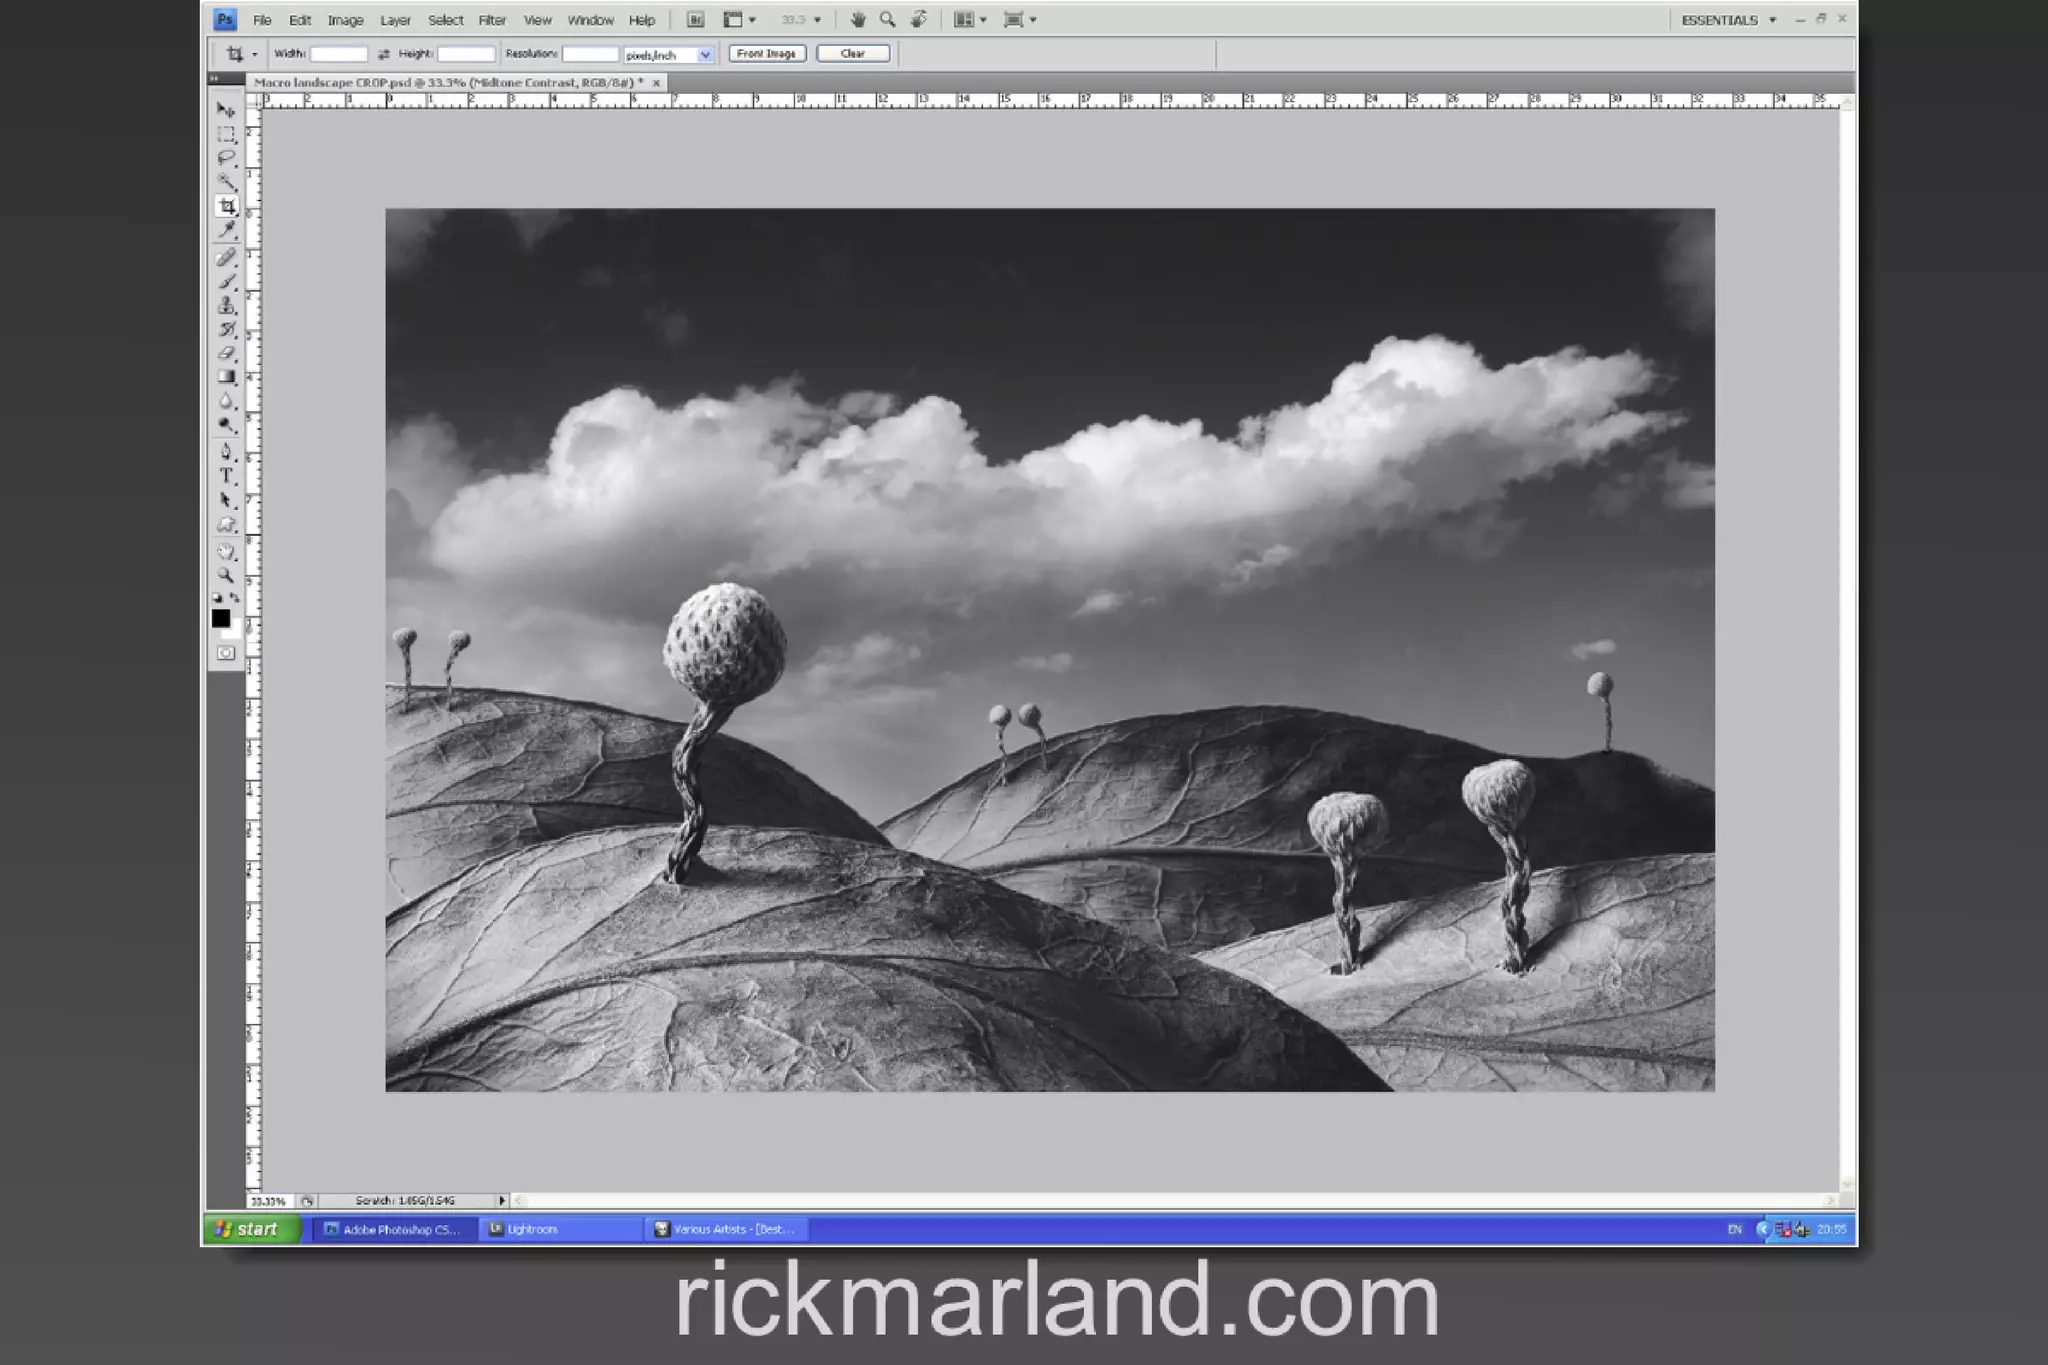Swap crop width and height values
Viewport: 2048px width, 1365px height.
coord(384,54)
